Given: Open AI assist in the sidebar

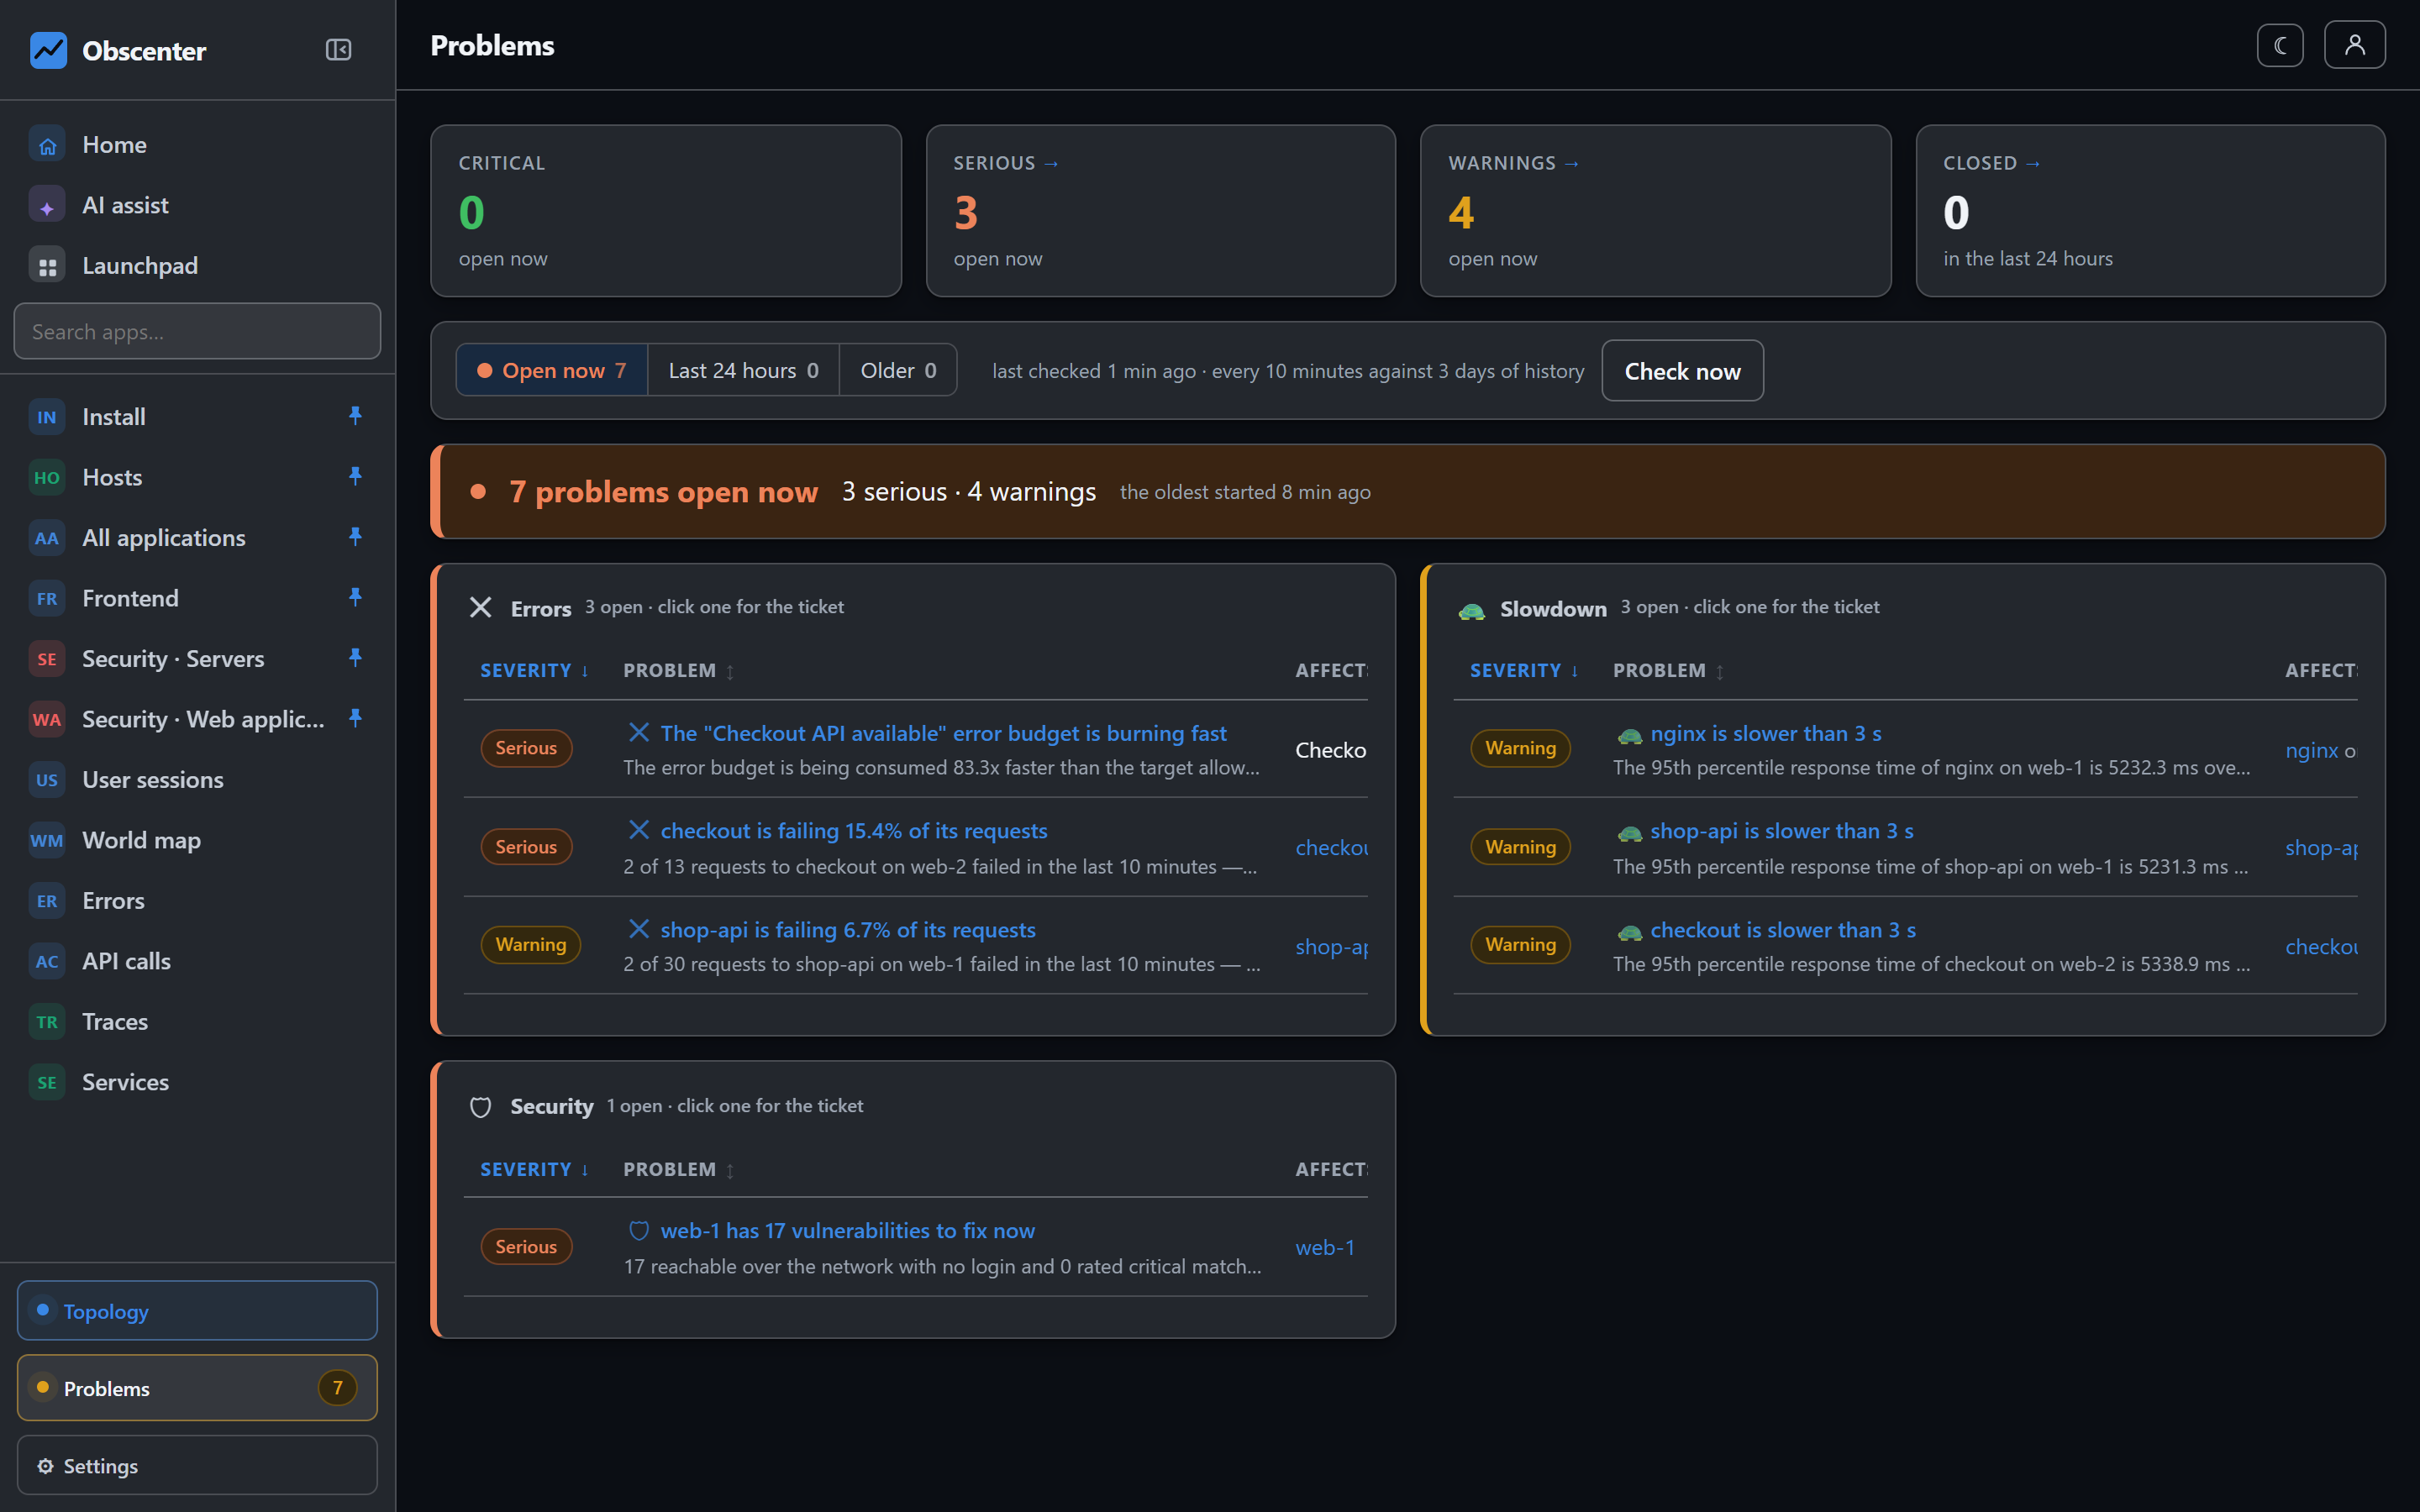Looking at the screenshot, I should [x=197, y=205].
